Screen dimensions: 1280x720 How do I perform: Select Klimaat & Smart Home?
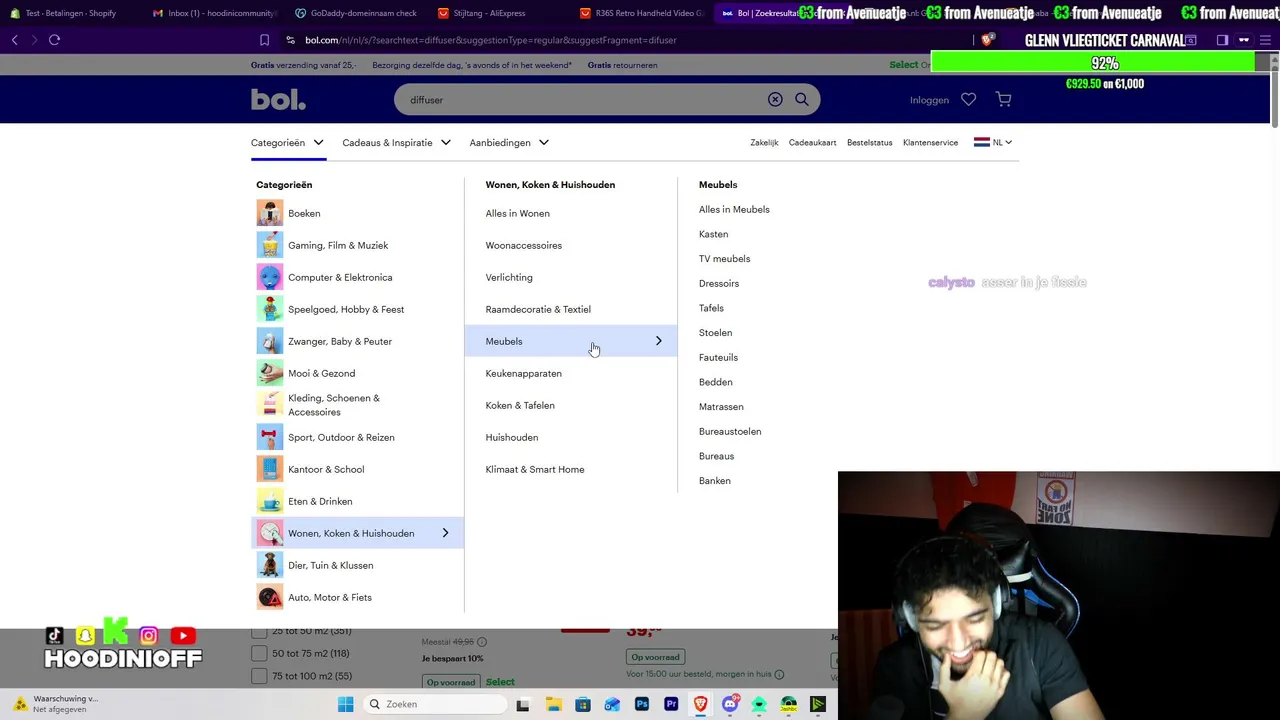click(x=535, y=469)
